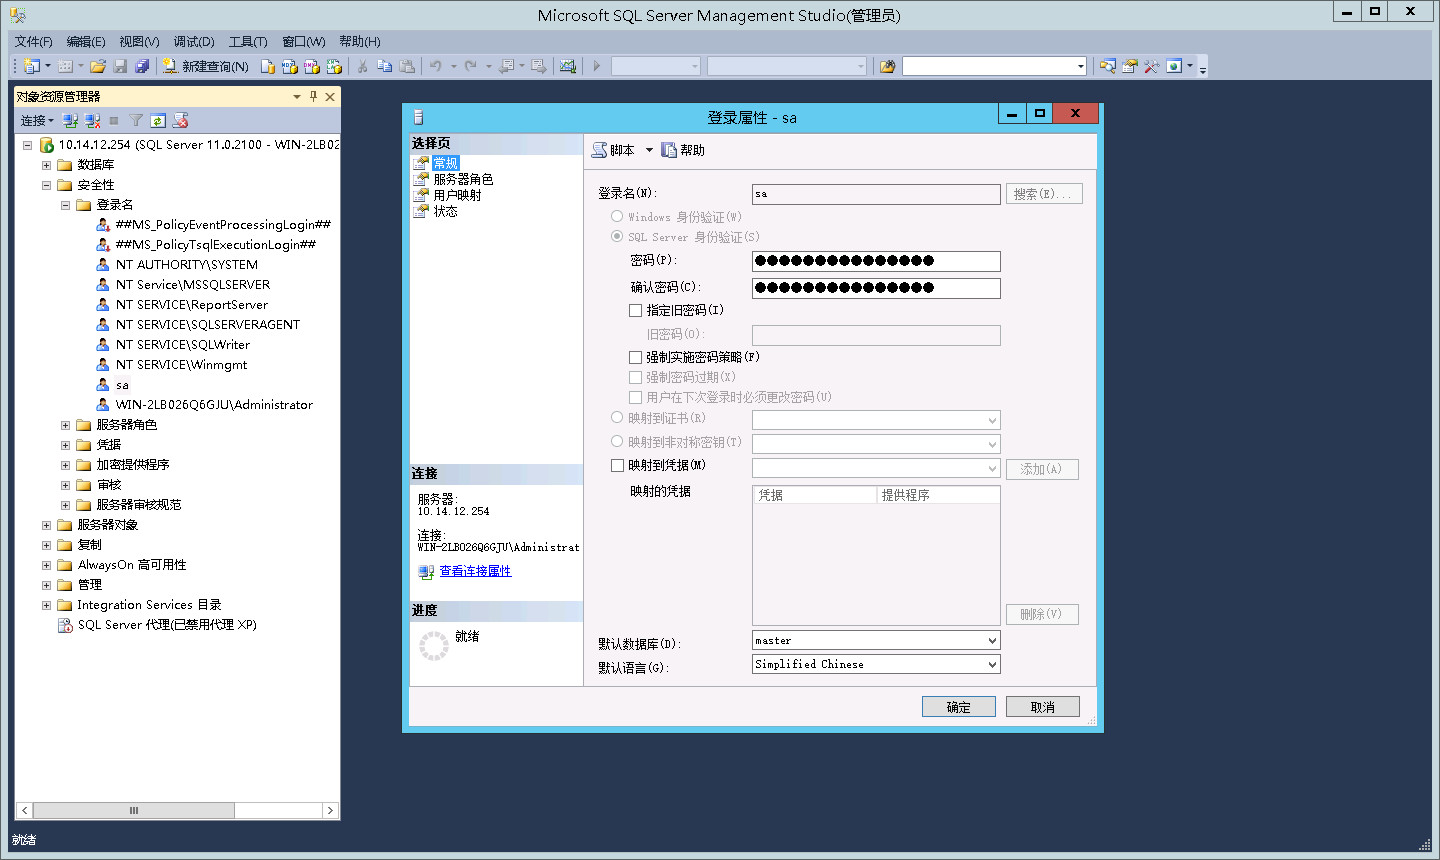Open the 连接 dropdown in Object Explorer
Image resolution: width=1440 pixels, height=860 pixels.
pyautogui.click(x=37, y=120)
